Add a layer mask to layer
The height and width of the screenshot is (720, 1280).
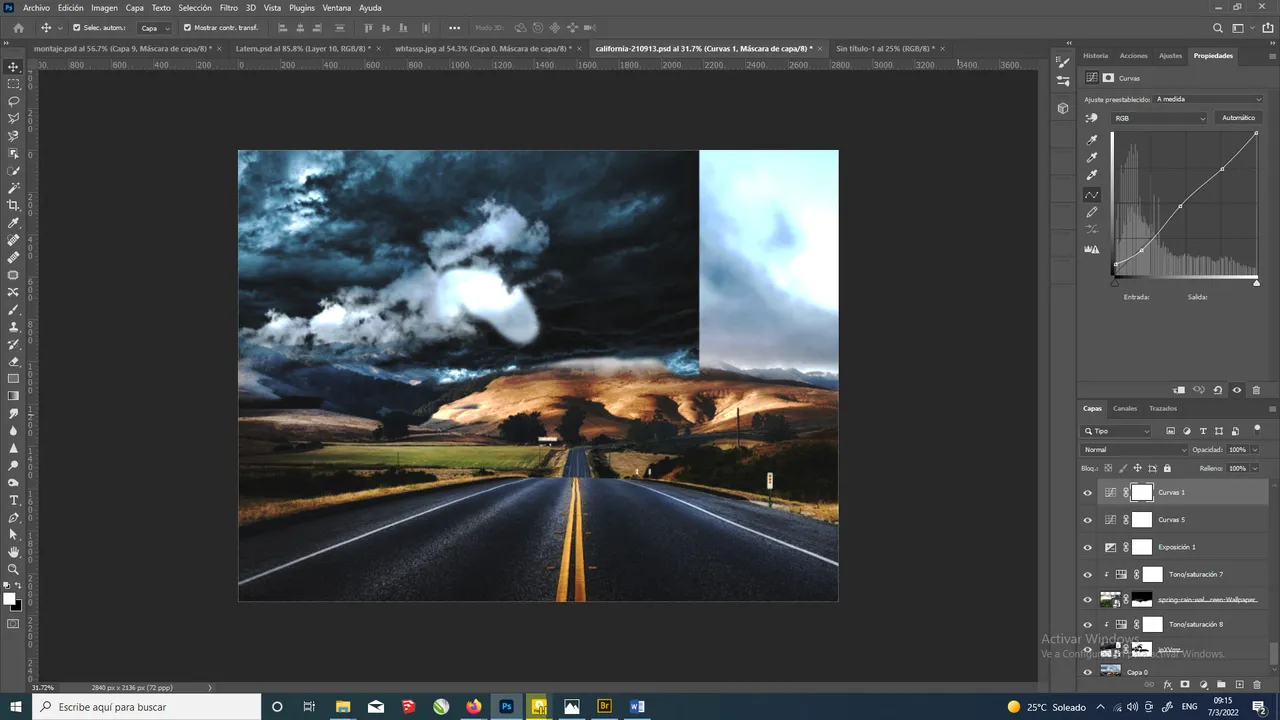point(1185,685)
